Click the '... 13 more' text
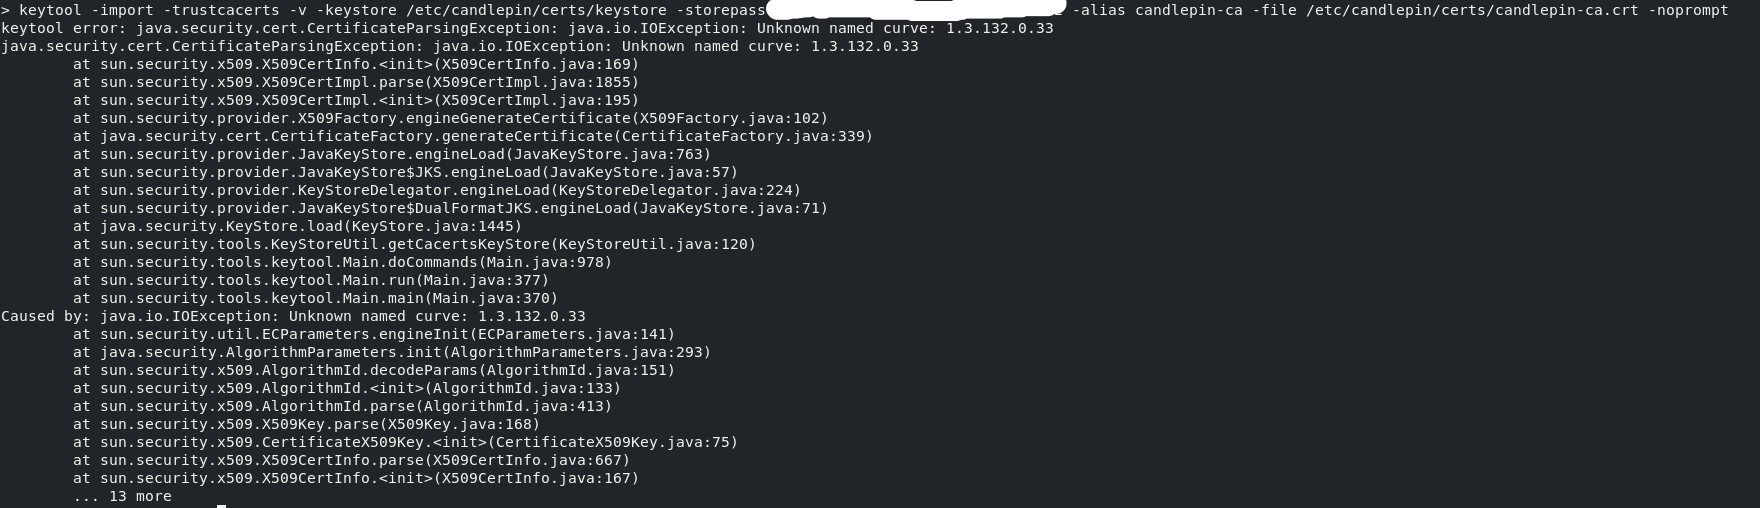Viewport: 1760px width, 508px height. pyautogui.click(x=122, y=496)
